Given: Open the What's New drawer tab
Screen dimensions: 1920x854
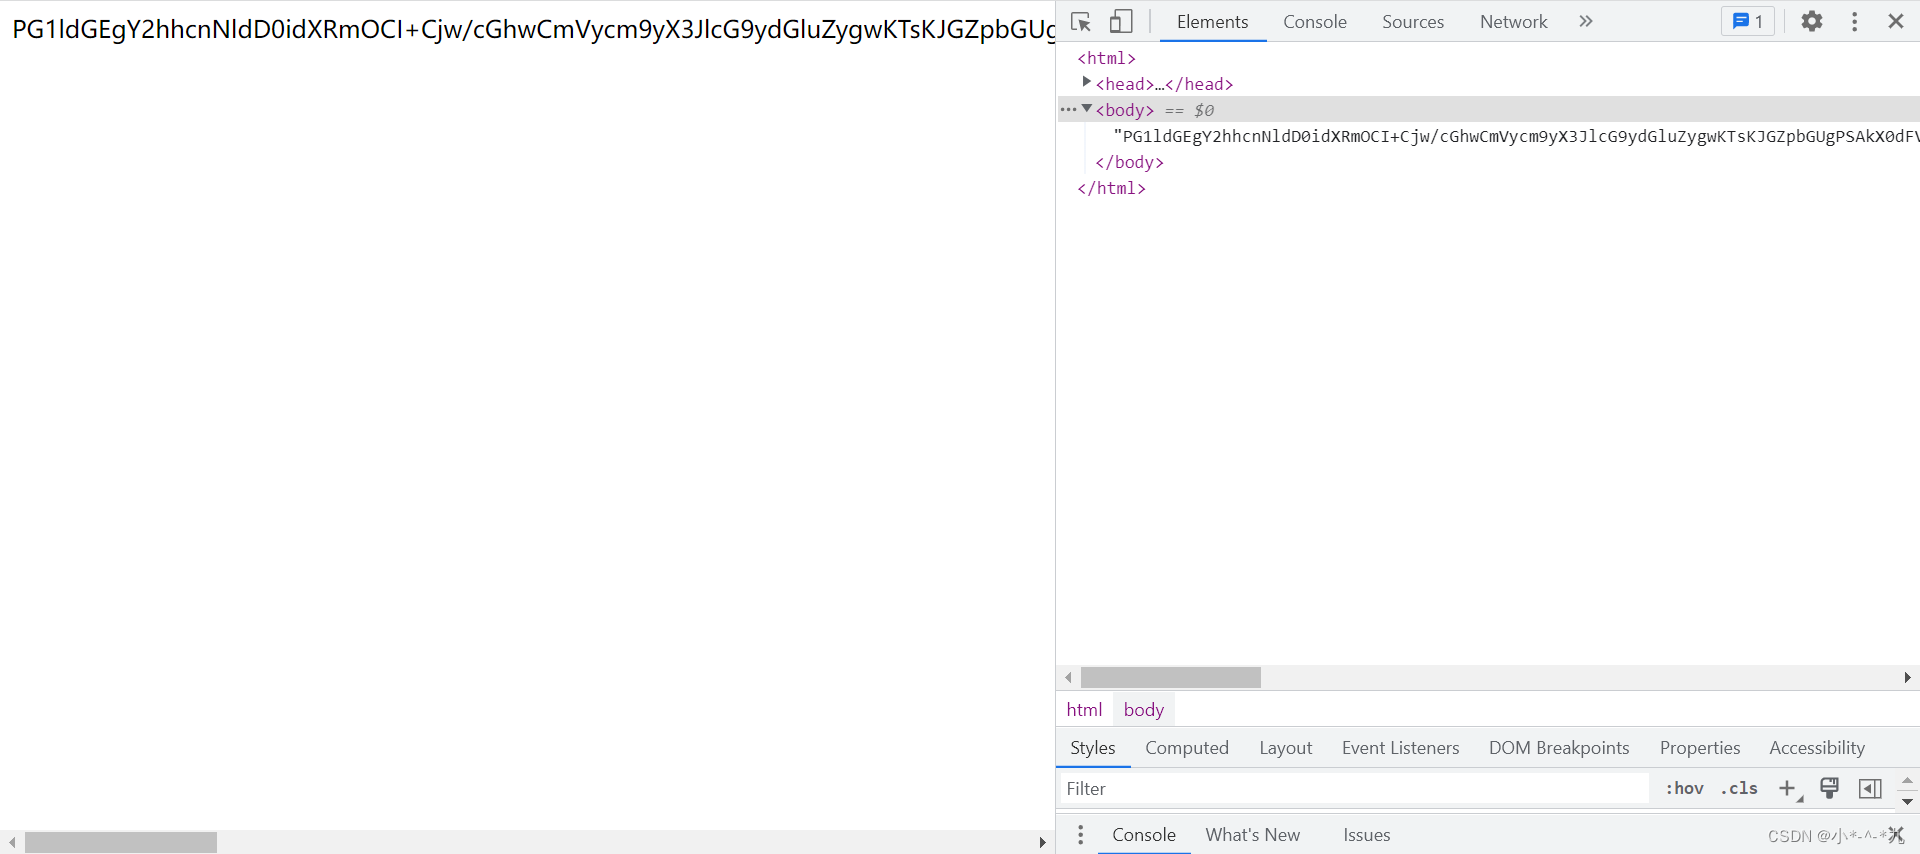Looking at the screenshot, I should [x=1252, y=834].
